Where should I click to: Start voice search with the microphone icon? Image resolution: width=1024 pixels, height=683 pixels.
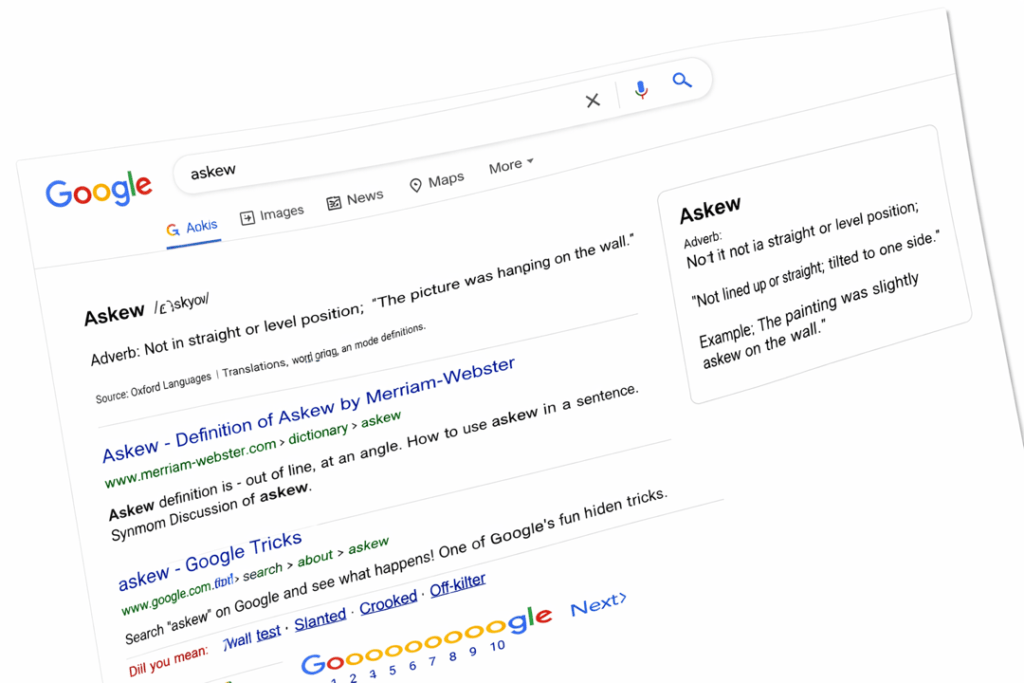point(641,90)
